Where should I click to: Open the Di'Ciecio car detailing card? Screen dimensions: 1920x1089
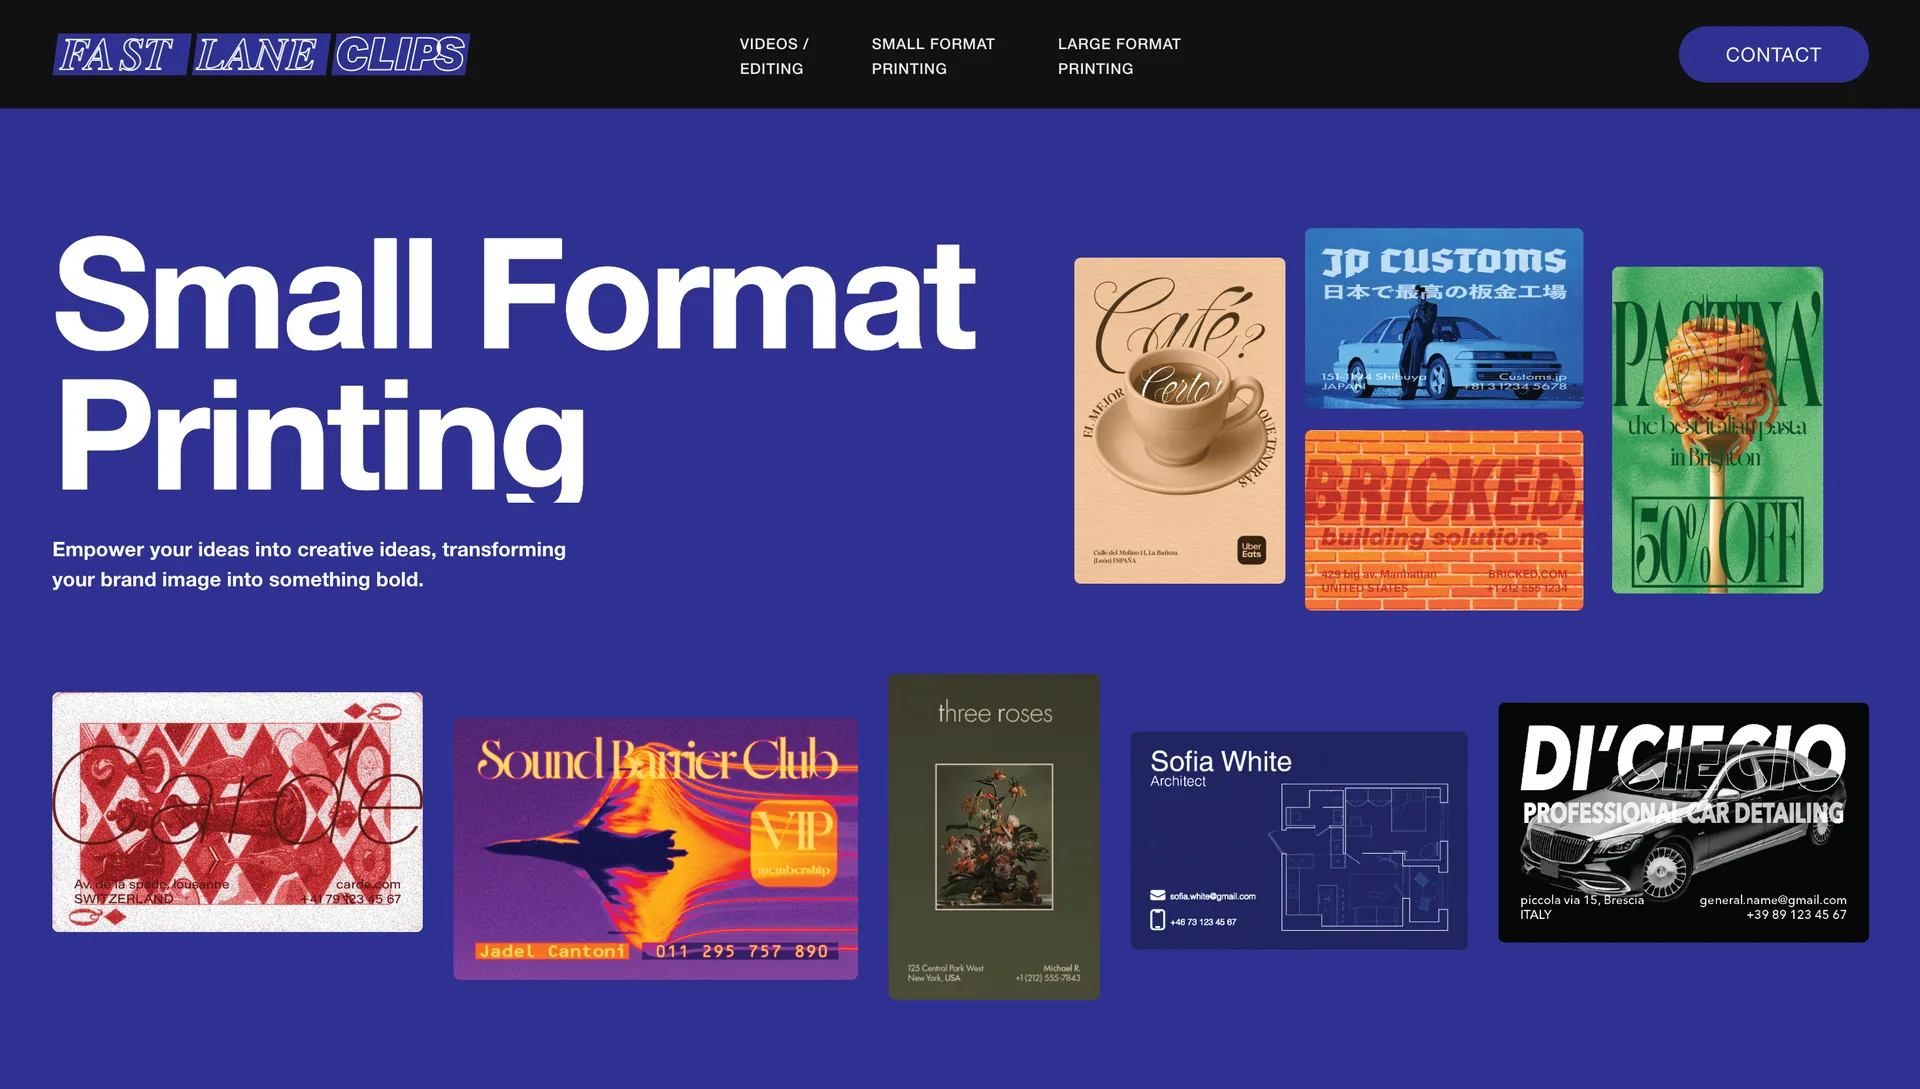point(1683,822)
